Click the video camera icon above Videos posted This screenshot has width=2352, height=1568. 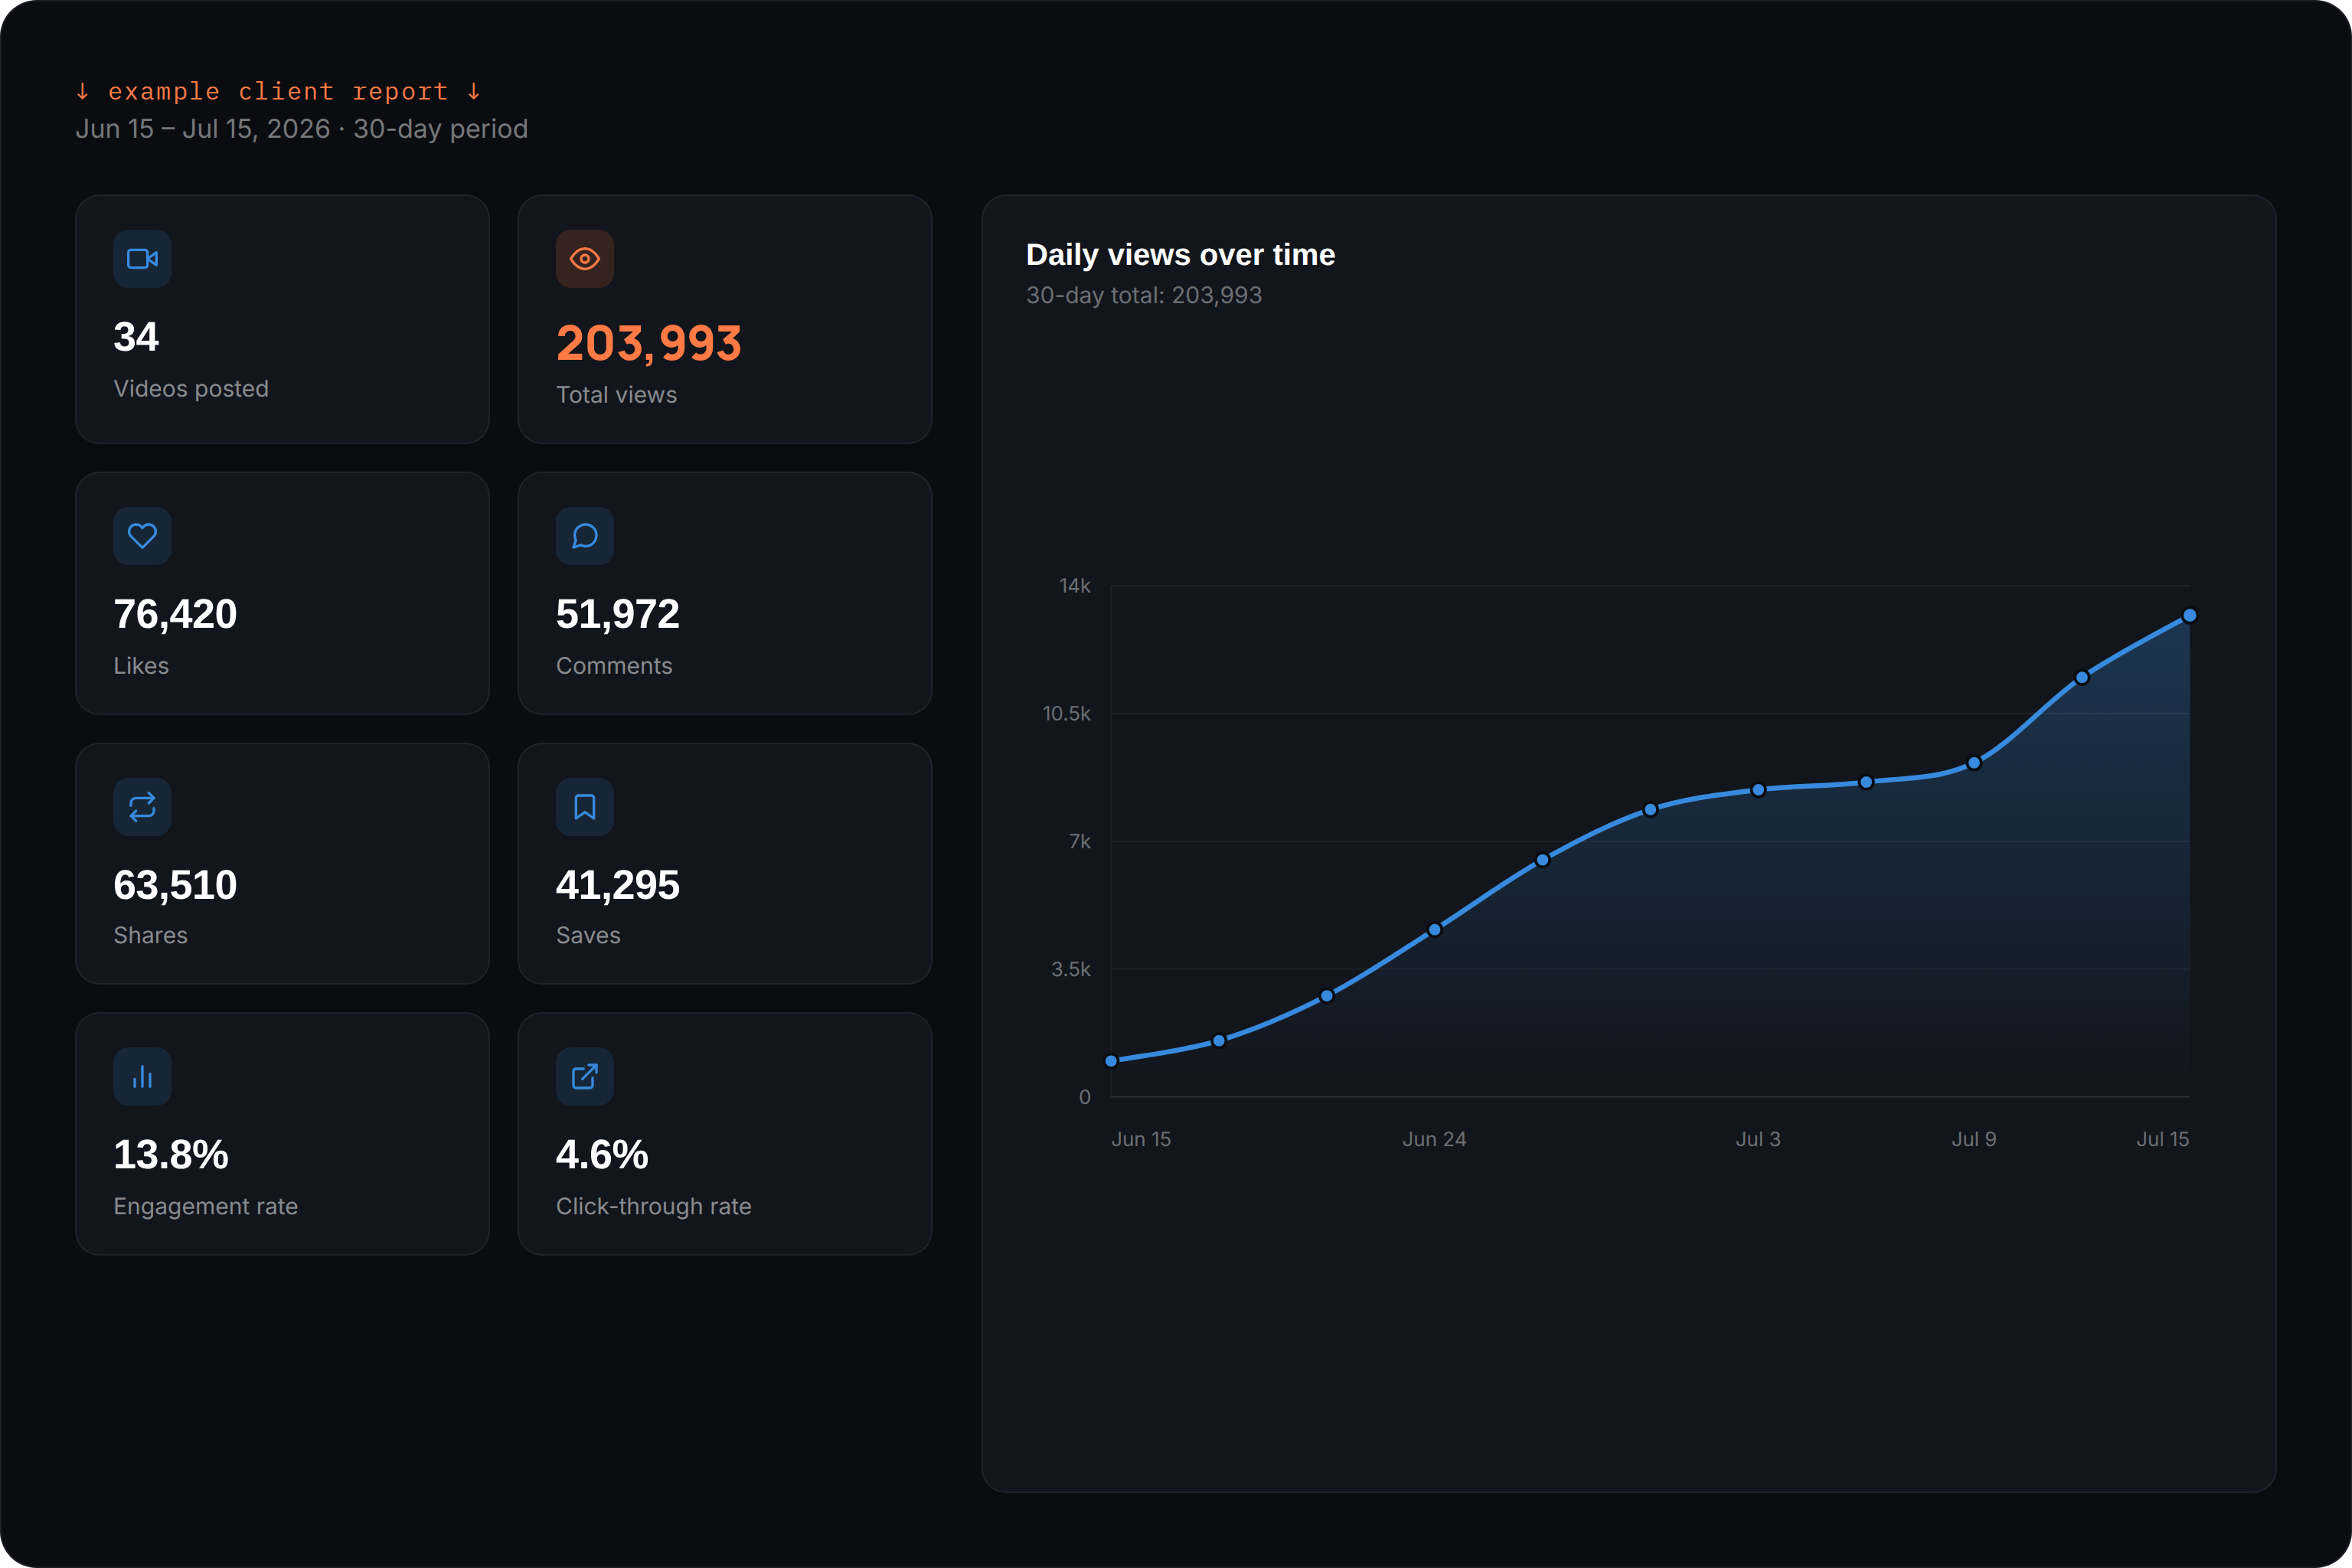[142, 259]
